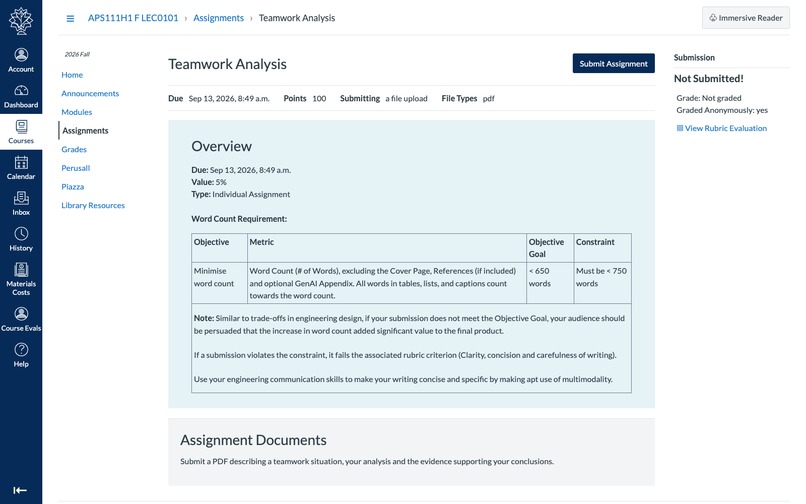Click the Due date in the details row
Viewport: 806px width, 504px height.
[x=218, y=98]
